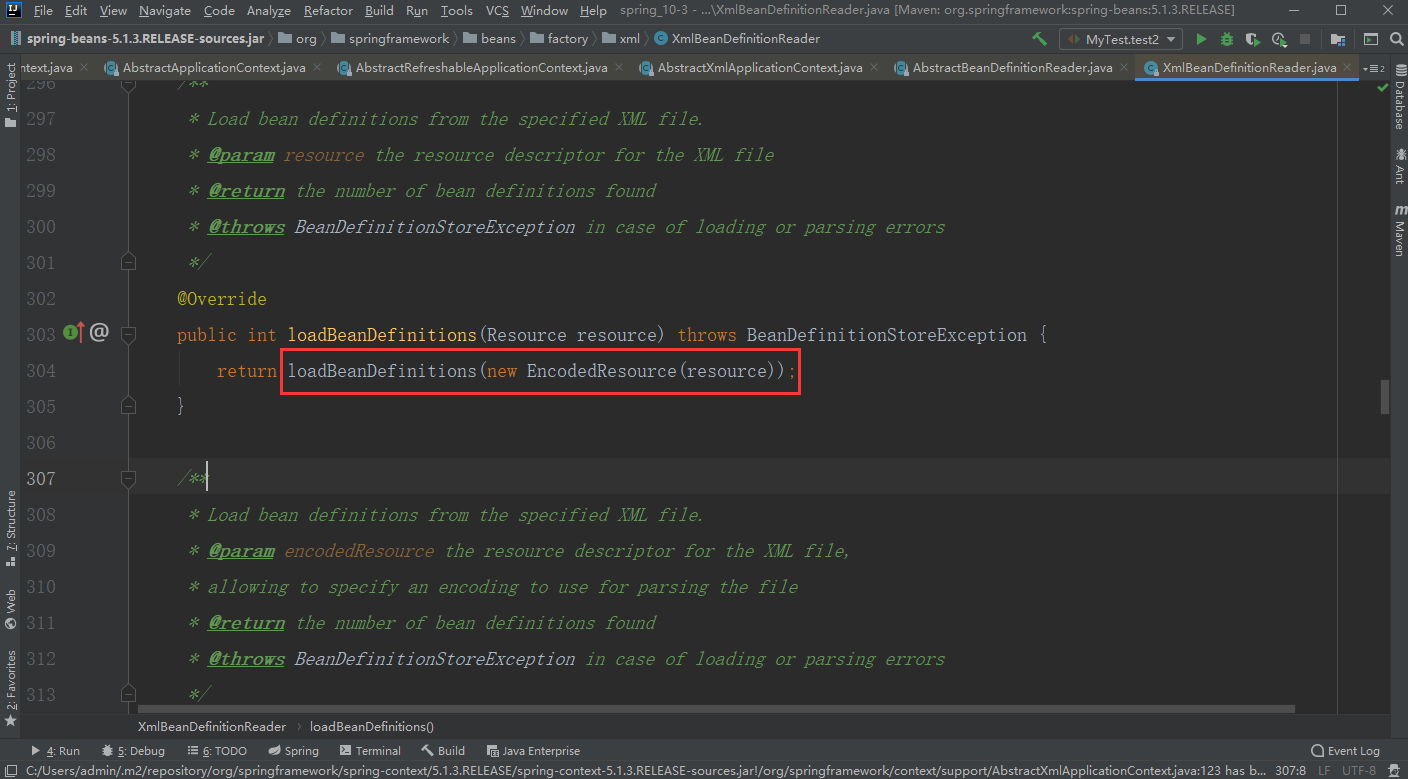Click the springframework breadcrumb folder
1408x779 pixels.
[x=389, y=39]
